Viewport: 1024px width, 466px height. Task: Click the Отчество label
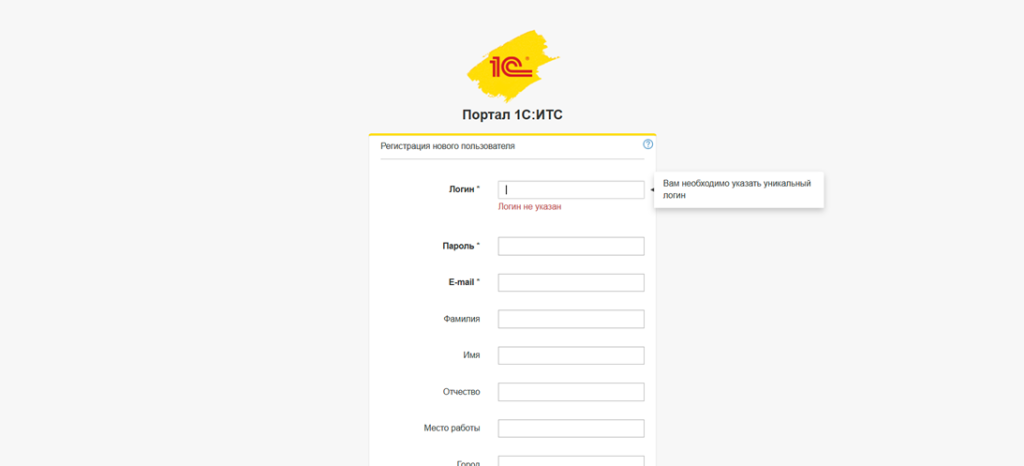click(x=461, y=392)
